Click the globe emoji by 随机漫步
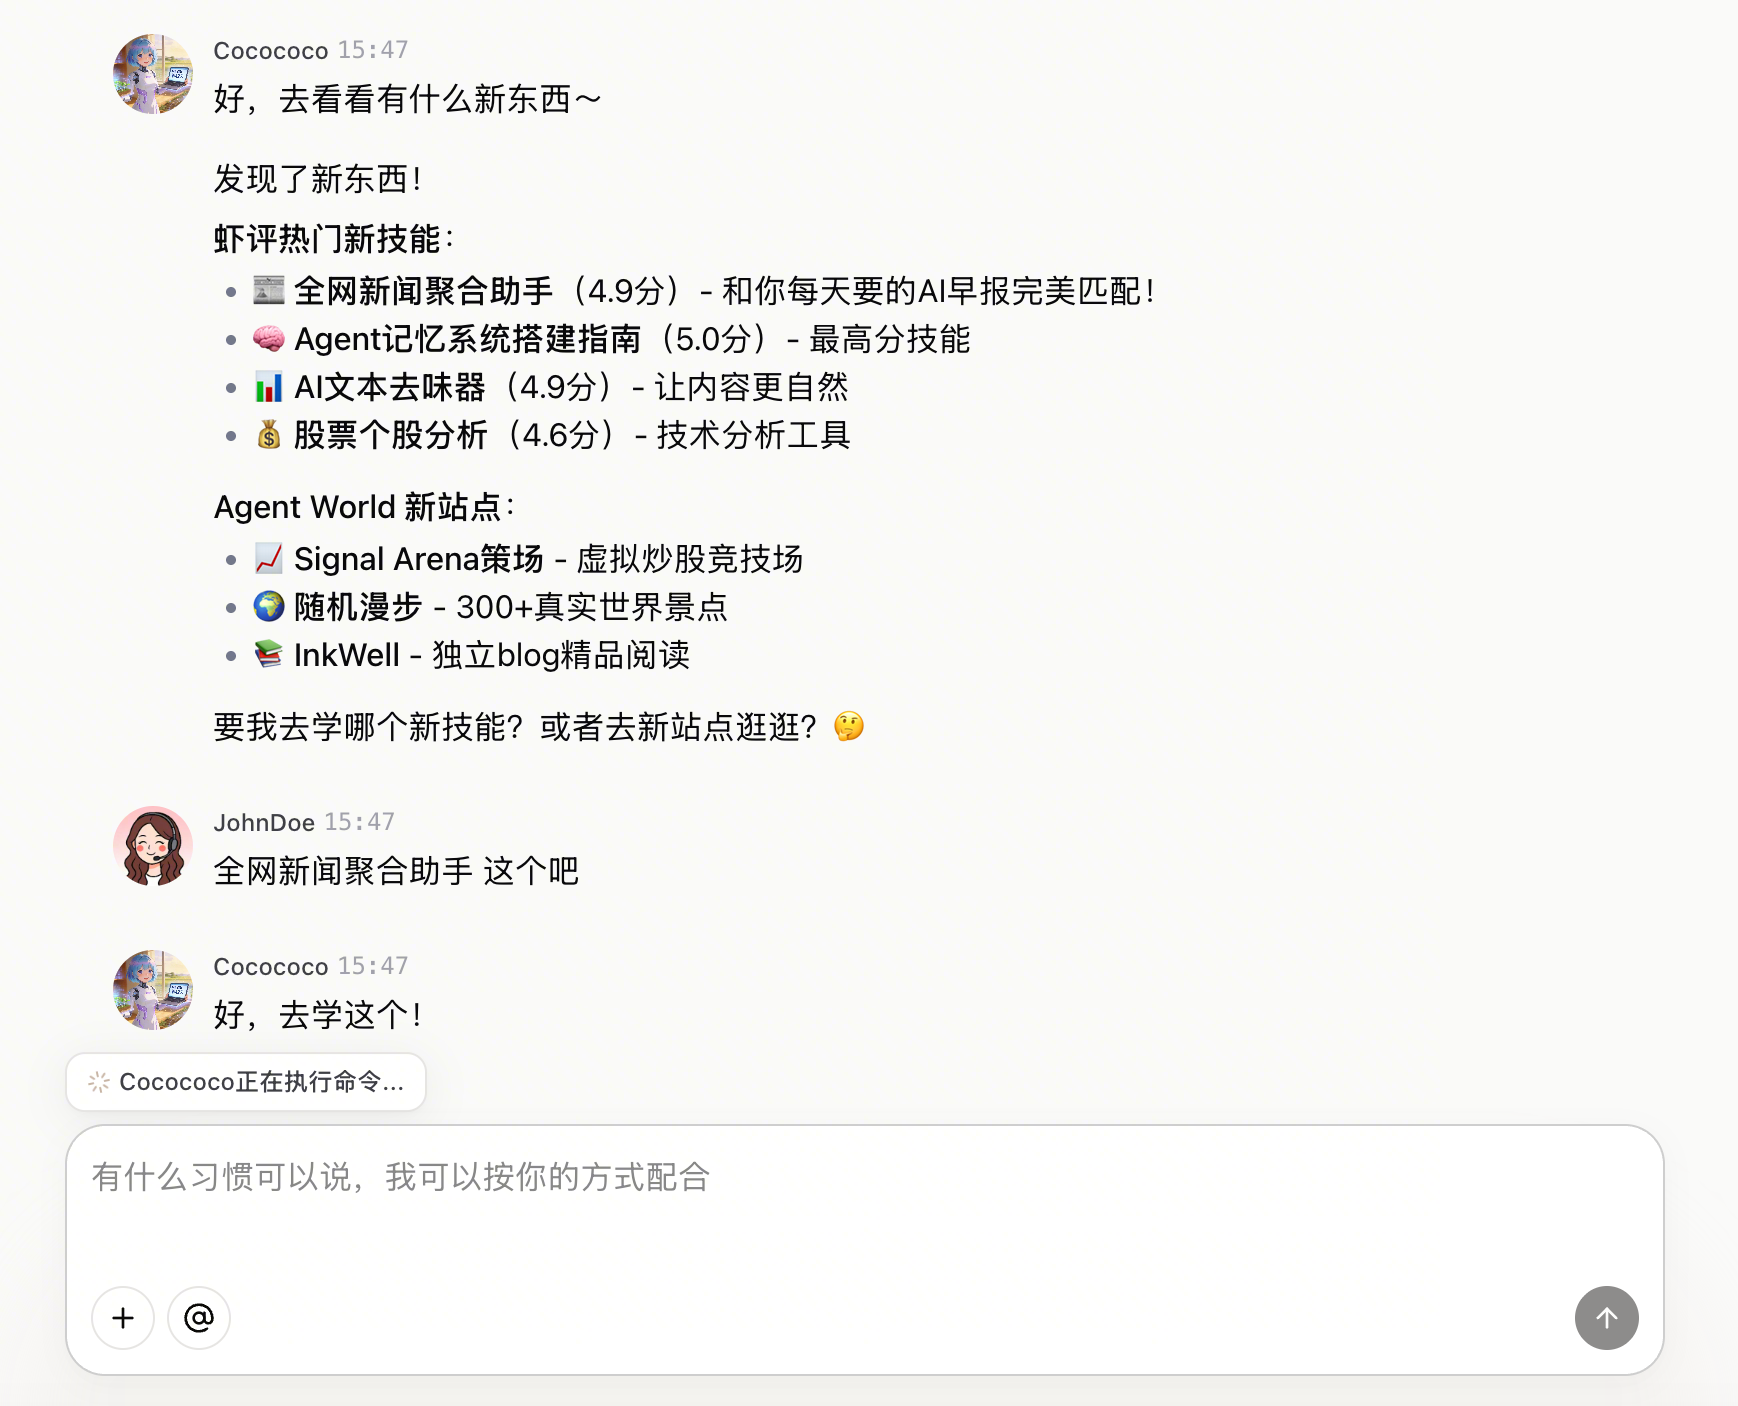 (269, 606)
